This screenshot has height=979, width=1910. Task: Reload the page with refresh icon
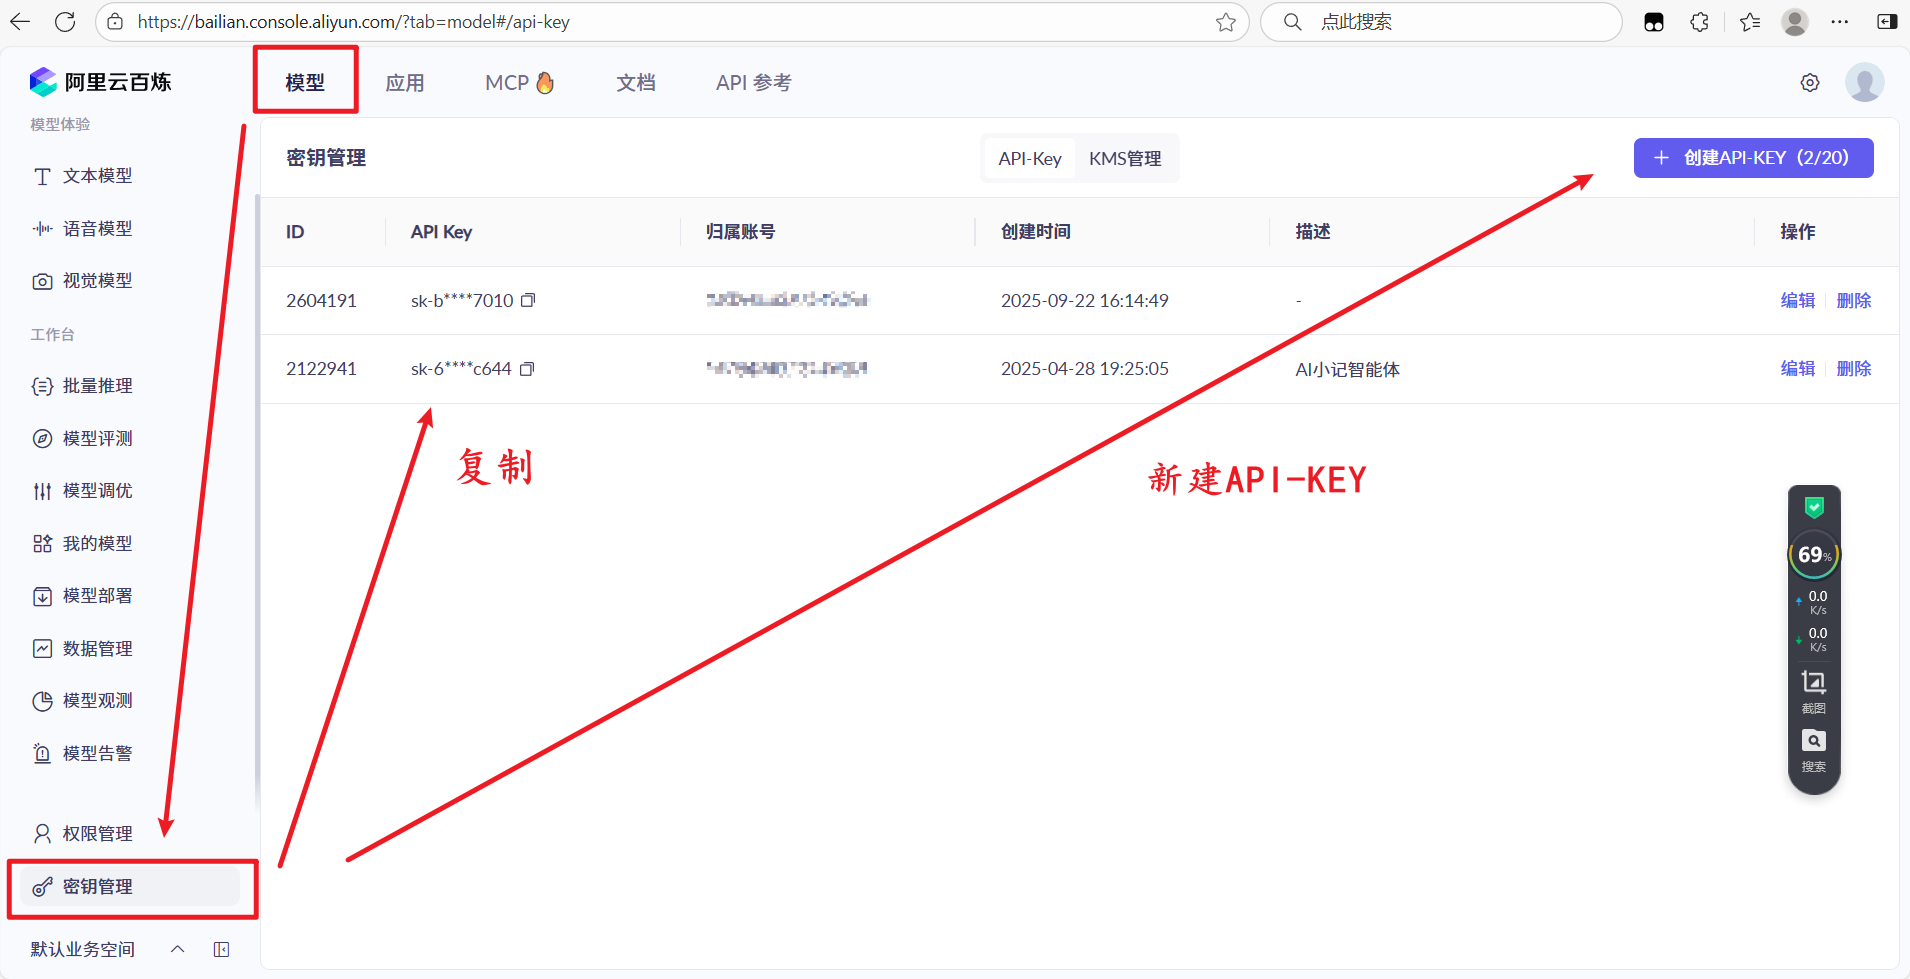point(65,22)
